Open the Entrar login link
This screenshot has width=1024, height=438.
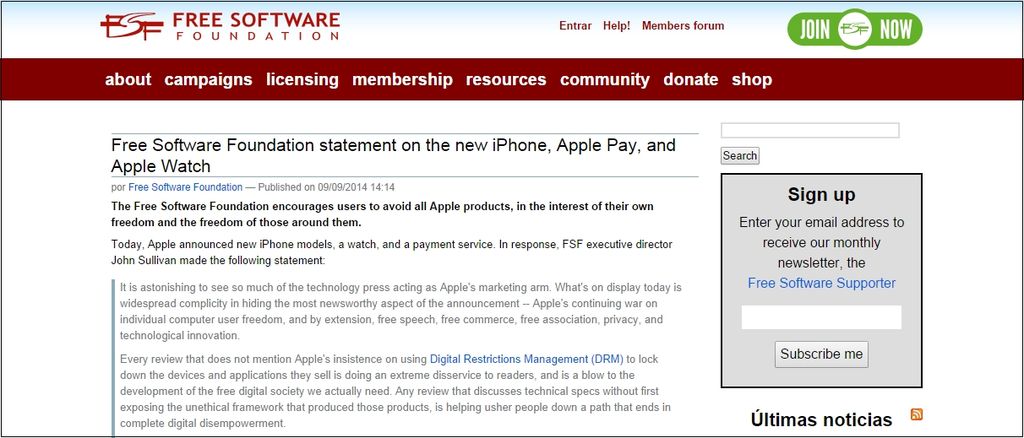click(x=575, y=26)
